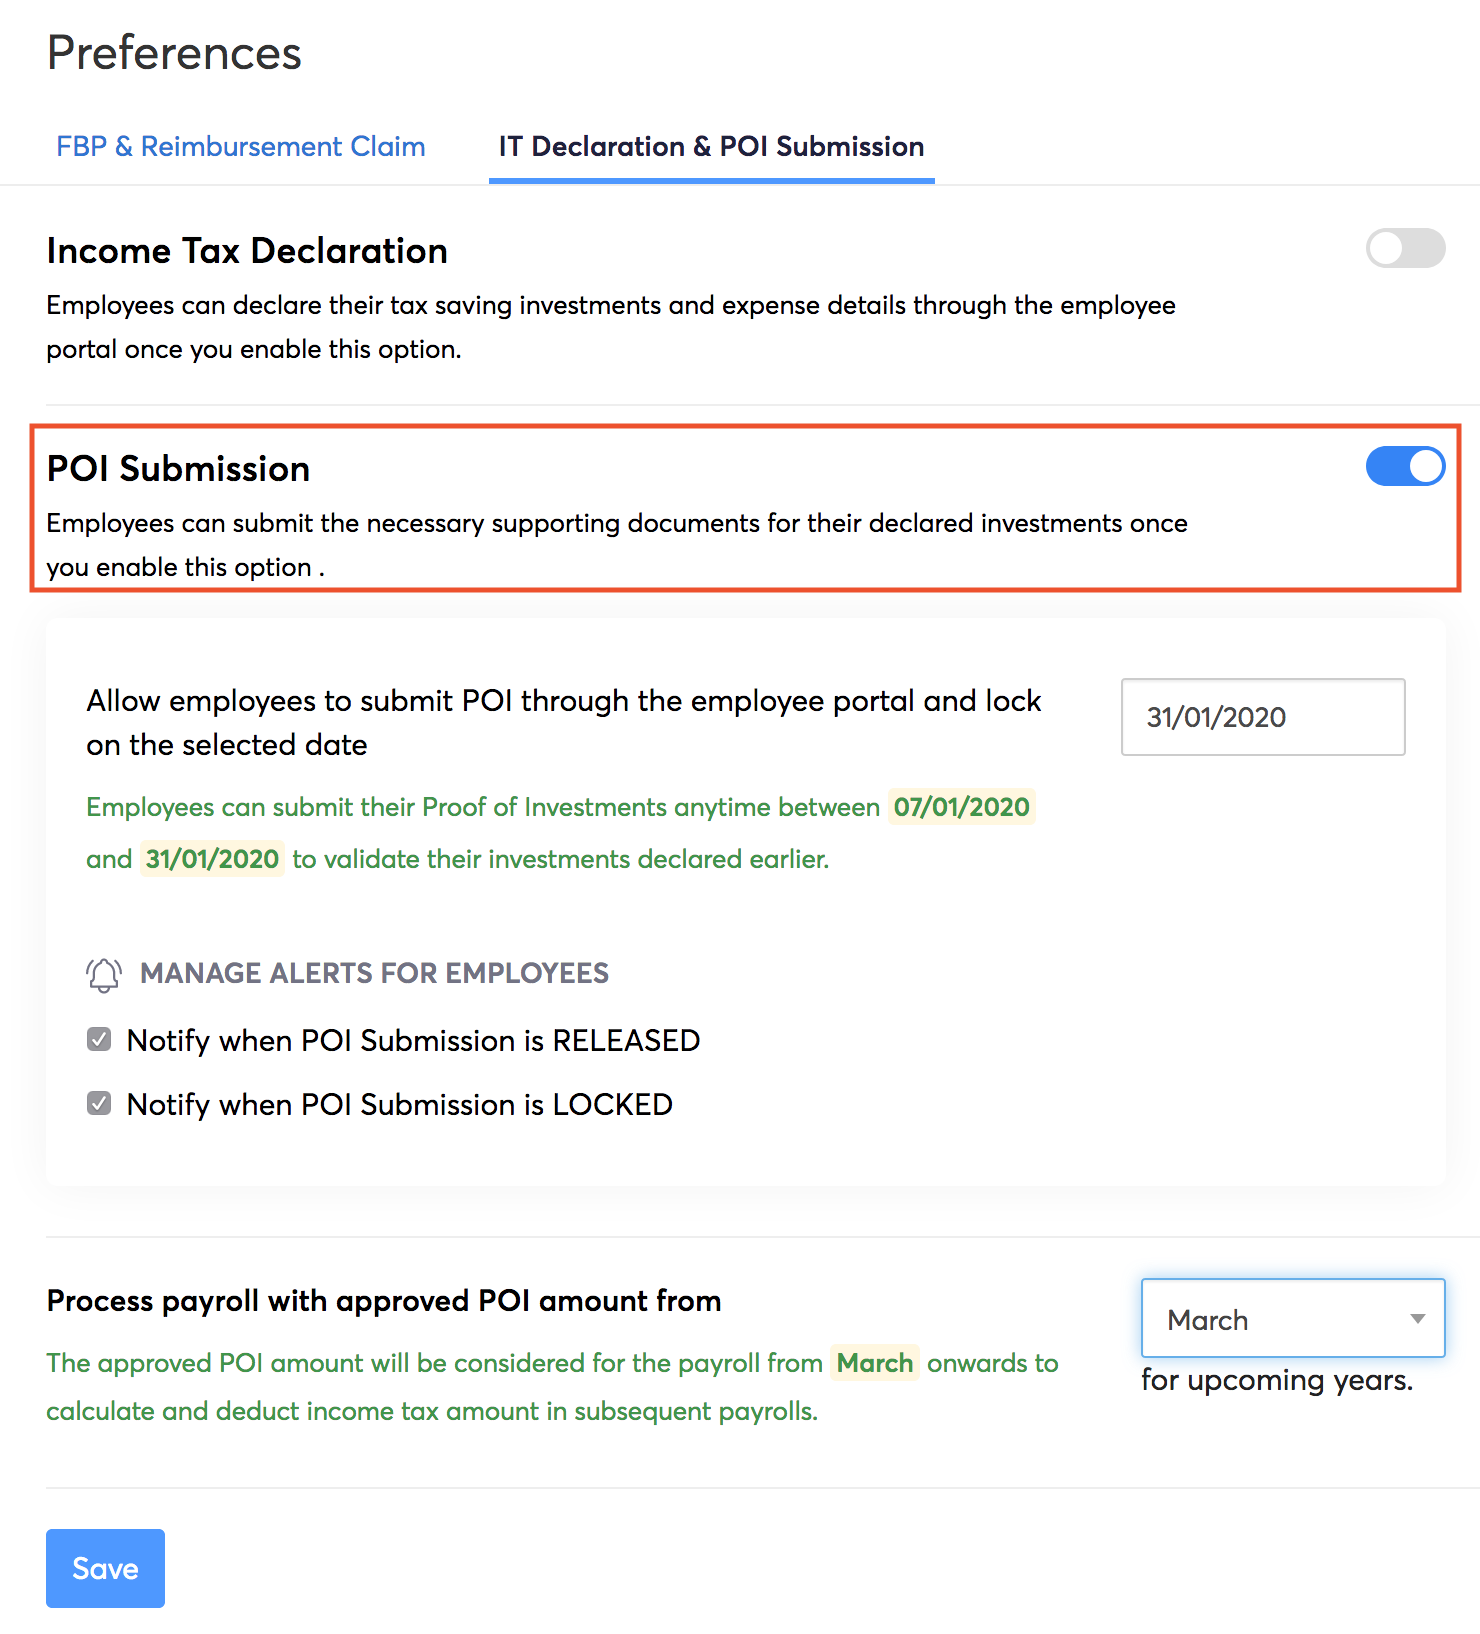Click the arrow in the month selector

1417,1319
